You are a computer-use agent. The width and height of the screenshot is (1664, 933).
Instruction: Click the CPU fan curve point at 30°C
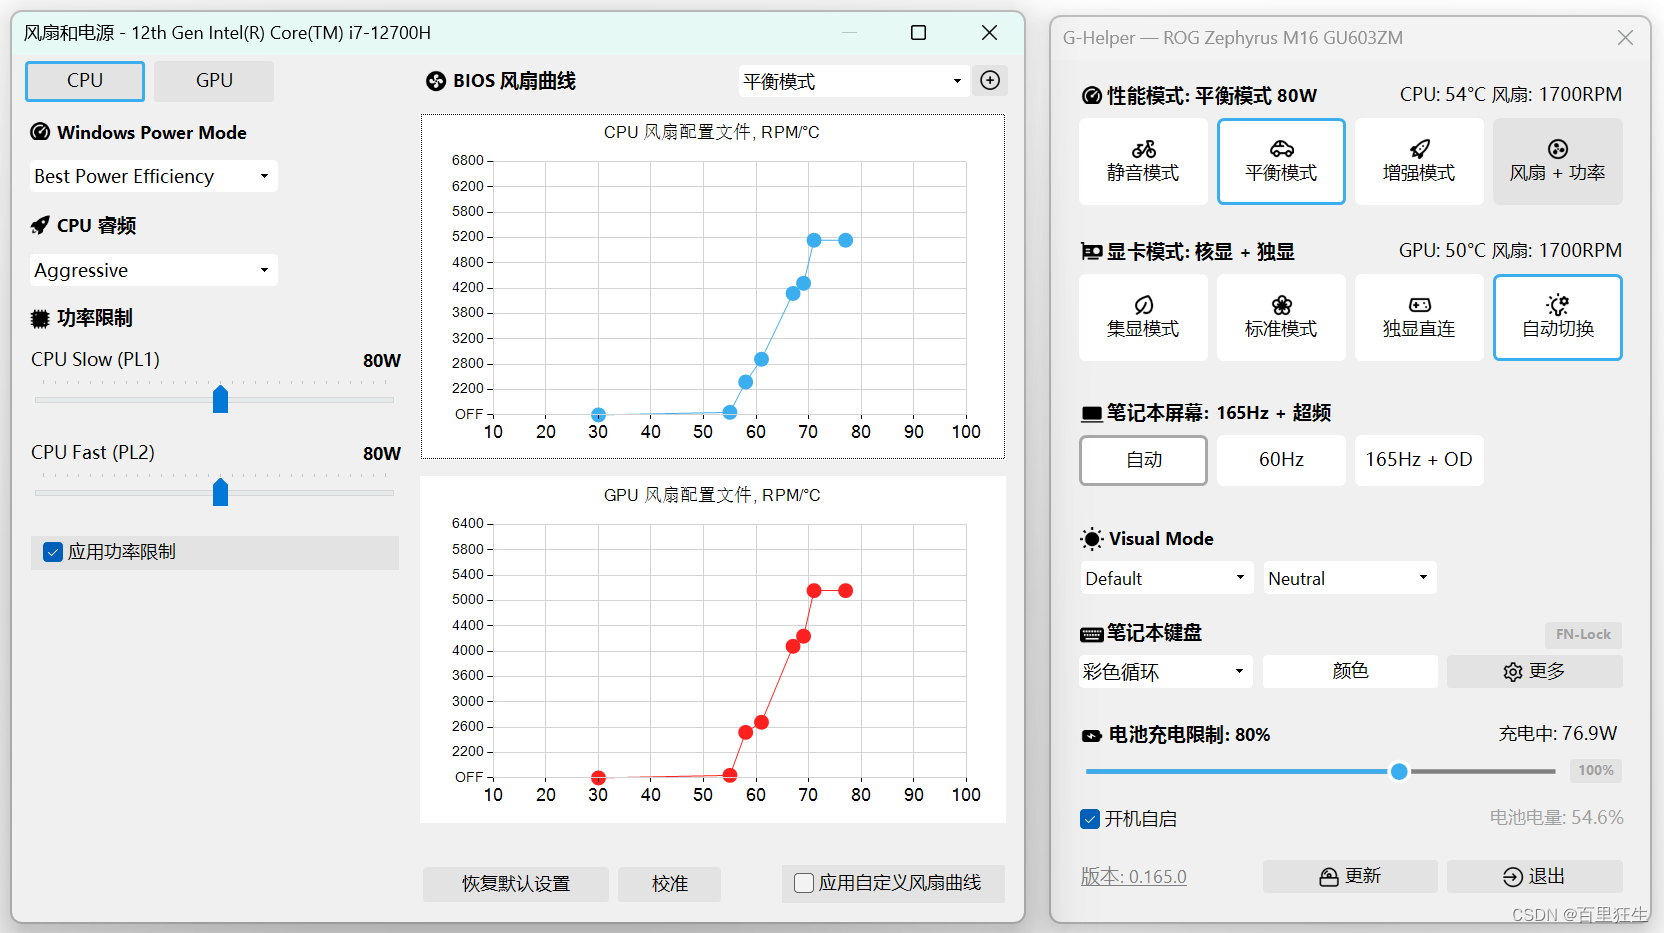pos(598,415)
